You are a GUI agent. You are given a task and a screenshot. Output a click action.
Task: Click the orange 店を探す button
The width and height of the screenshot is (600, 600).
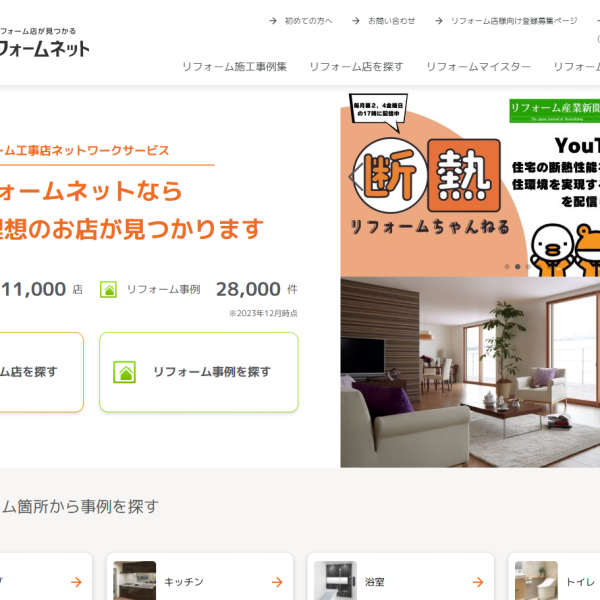41,372
